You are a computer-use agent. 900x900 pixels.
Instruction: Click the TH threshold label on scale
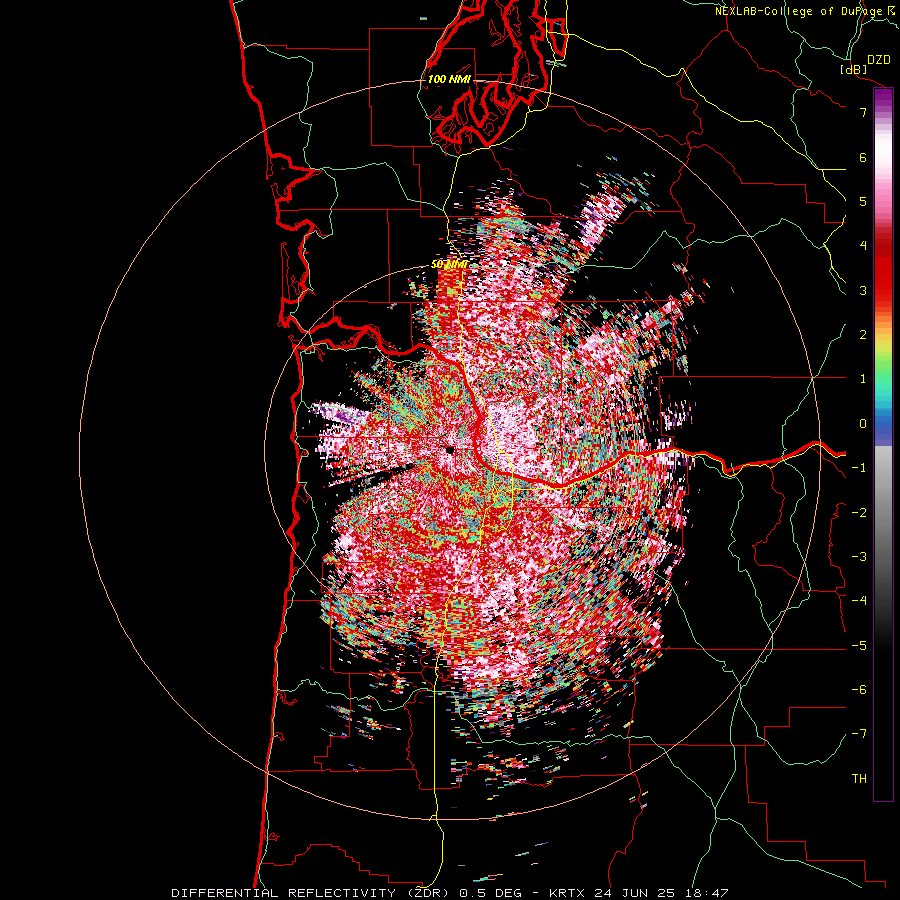[x=859, y=778]
